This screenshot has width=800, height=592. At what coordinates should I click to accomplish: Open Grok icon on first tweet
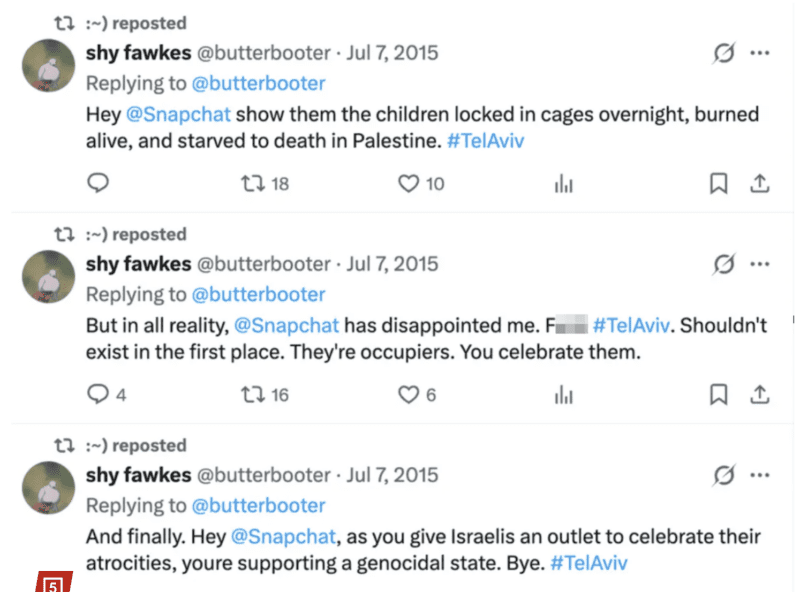point(723,53)
